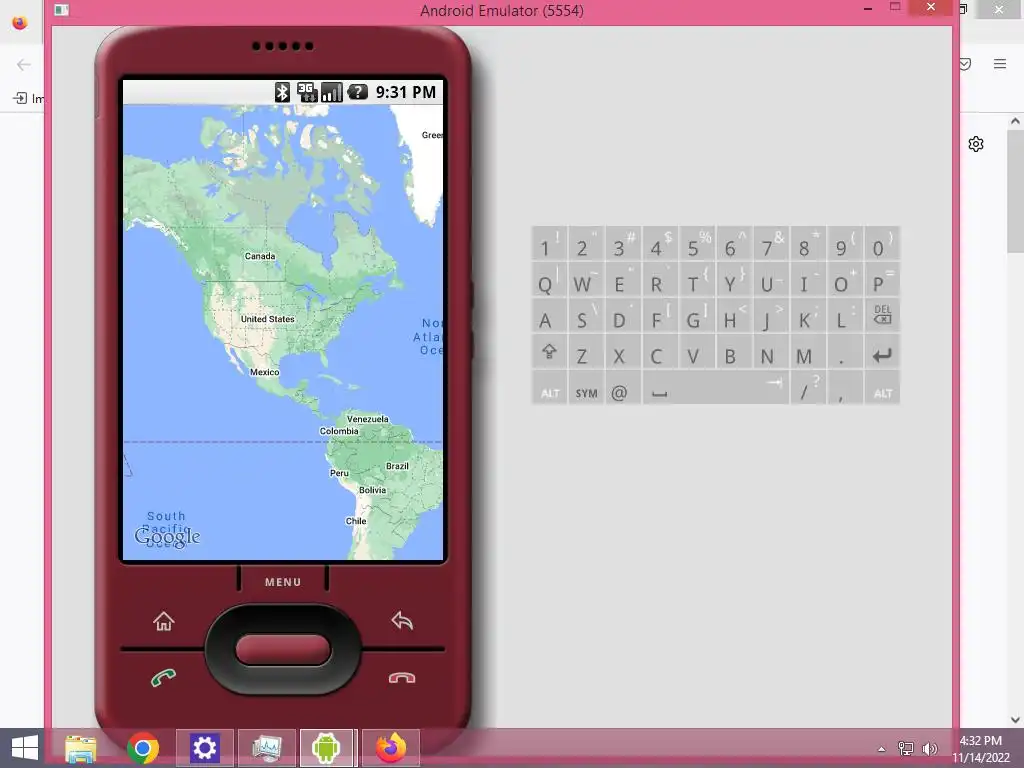Click the P key on keyboard
Image resolution: width=1024 pixels, height=768 pixels.
coord(882,281)
